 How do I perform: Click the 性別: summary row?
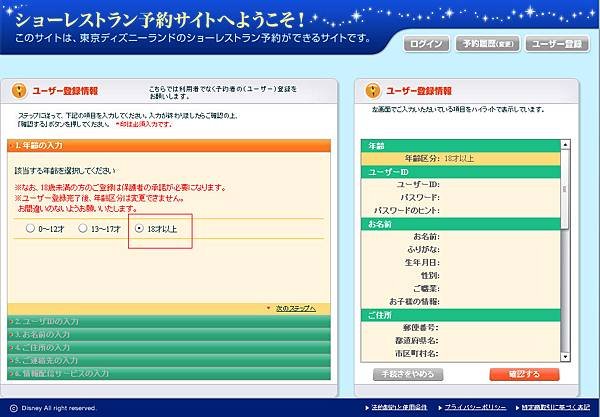point(461,276)
